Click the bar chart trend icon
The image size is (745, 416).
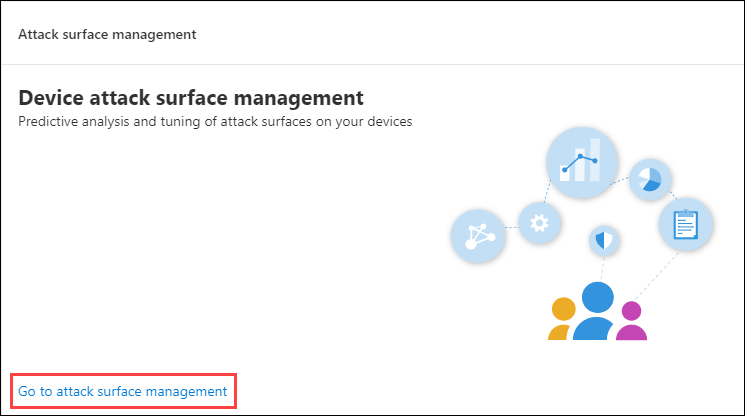click(x=582, y=162)
